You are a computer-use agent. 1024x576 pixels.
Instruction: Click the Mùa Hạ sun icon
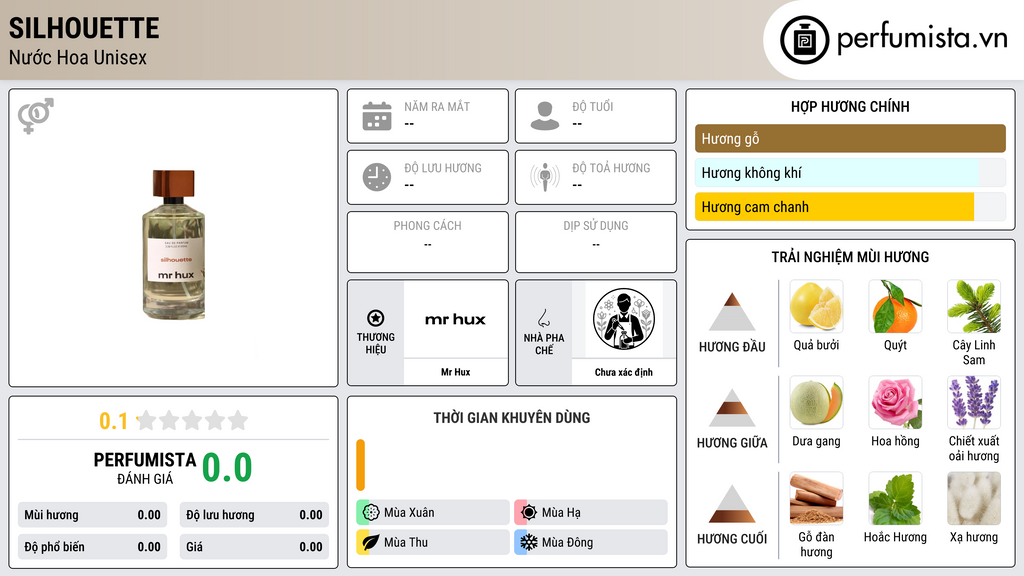pos(529,512)
